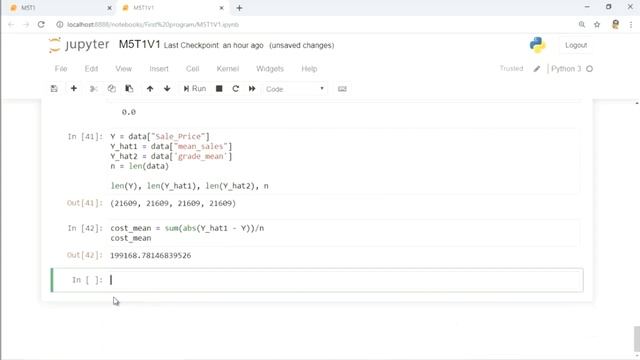The height and width of the screenshot is (360, 640).
Task: Click the Out[41] prompt label
Action: pyautogui.click(x=85, y=203)
